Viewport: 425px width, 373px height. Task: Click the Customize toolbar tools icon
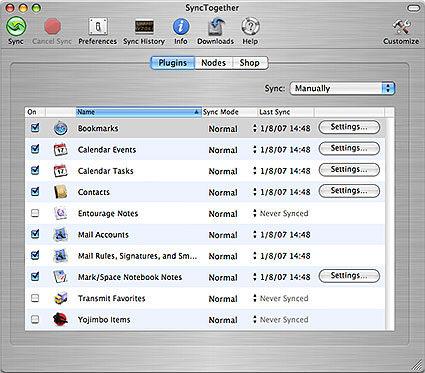(x=401, y=26)
